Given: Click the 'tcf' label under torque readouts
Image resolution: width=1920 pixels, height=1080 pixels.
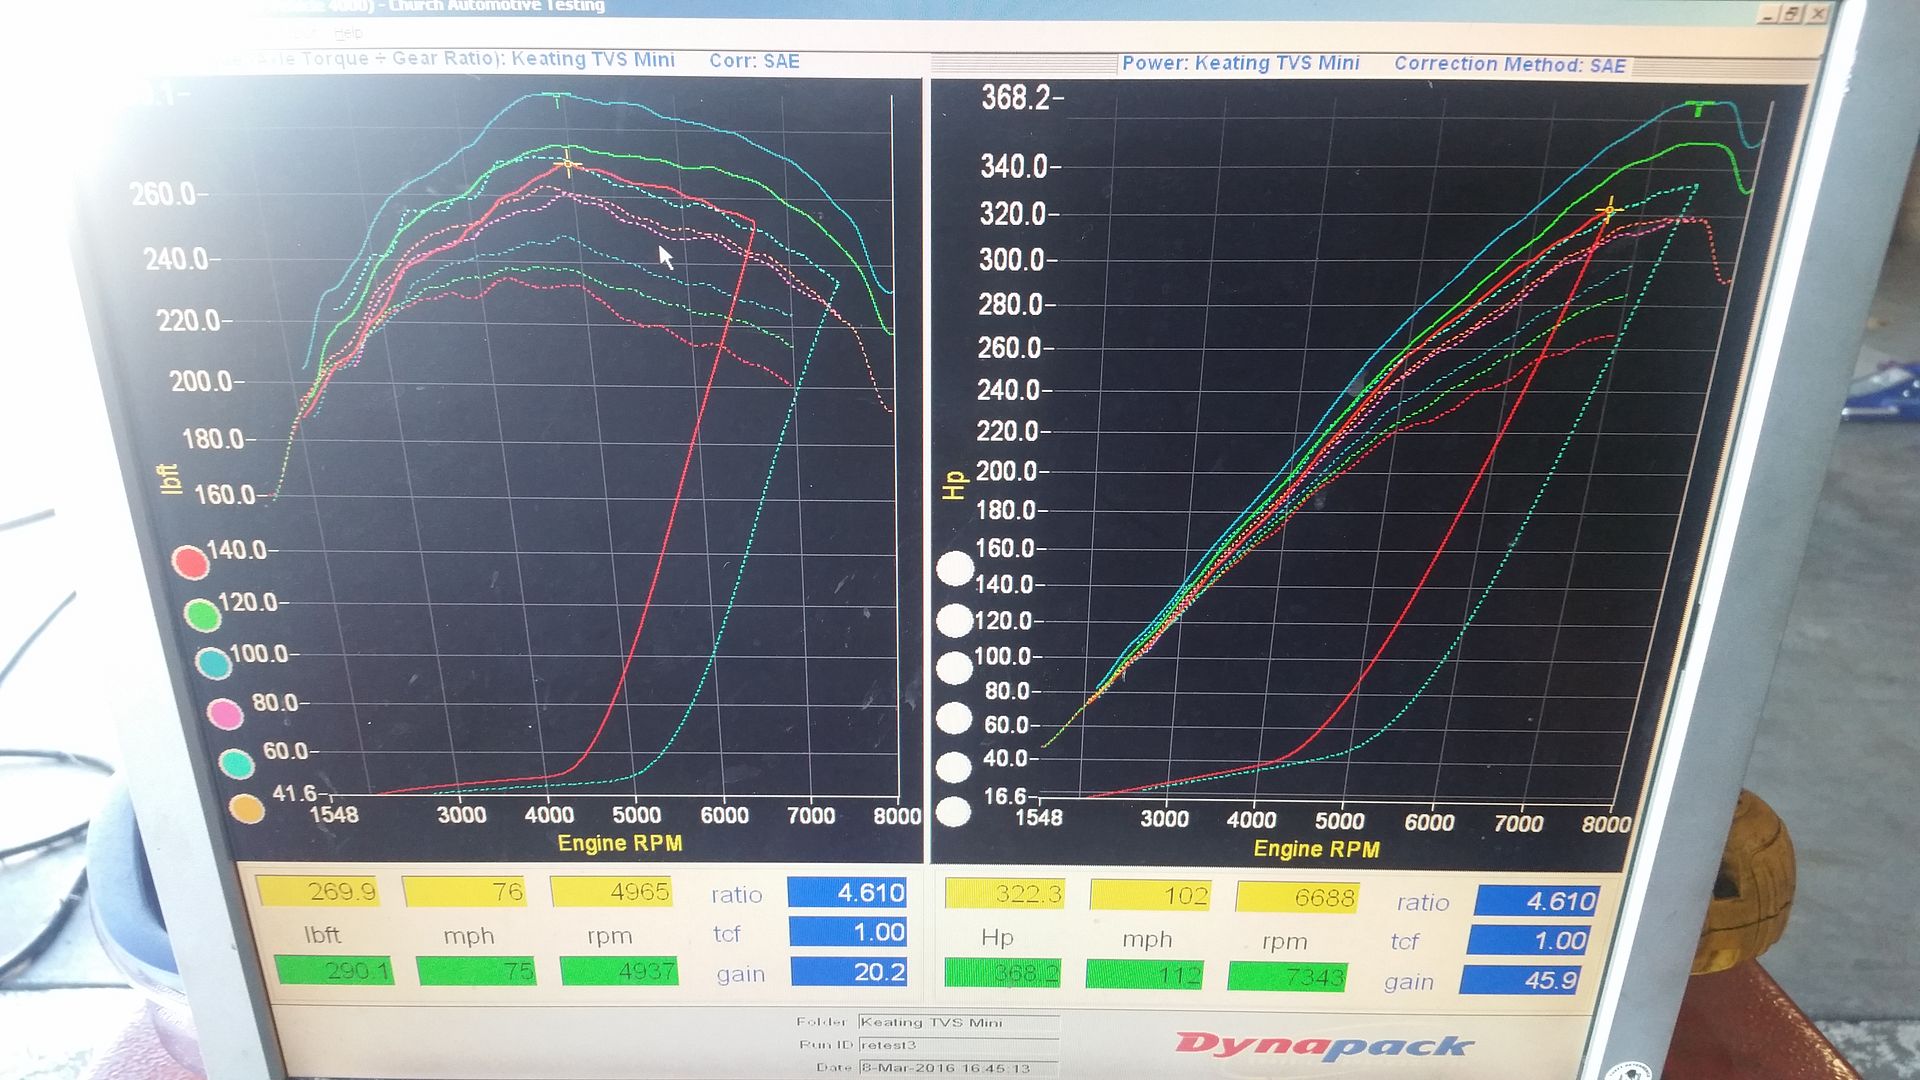Looking at the screenshot, I should pos(726,934).
